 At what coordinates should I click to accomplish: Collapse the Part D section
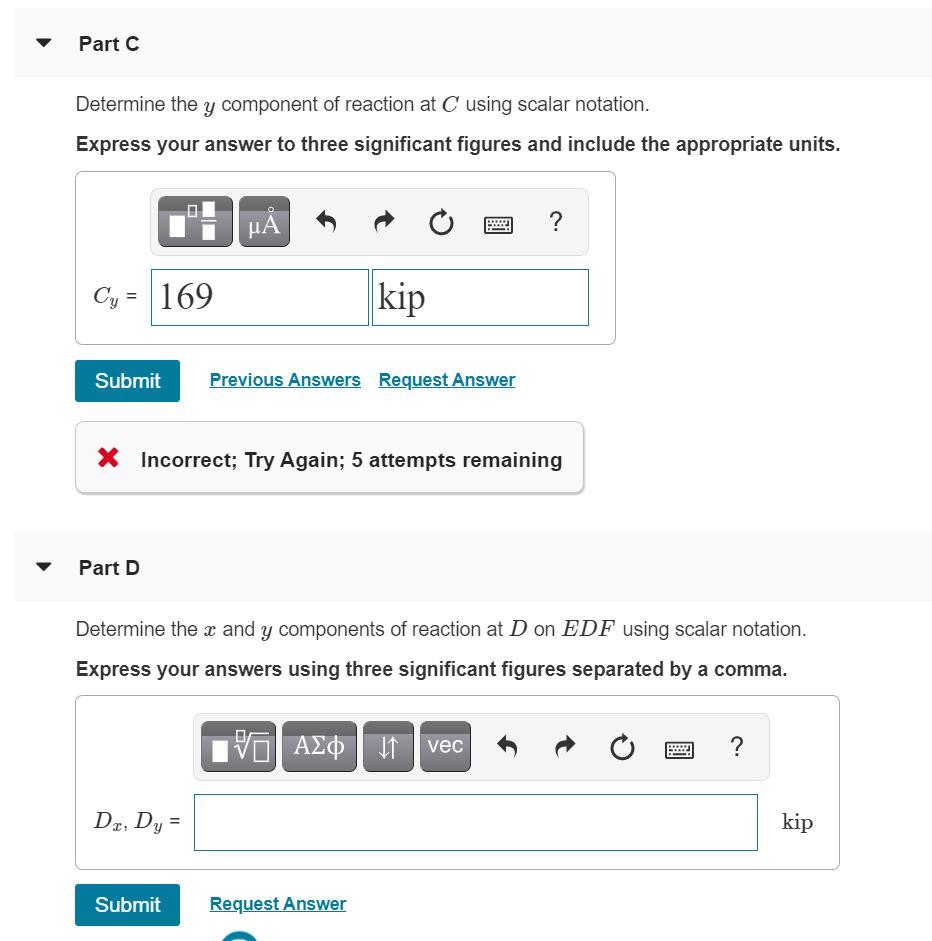[44, 567]
